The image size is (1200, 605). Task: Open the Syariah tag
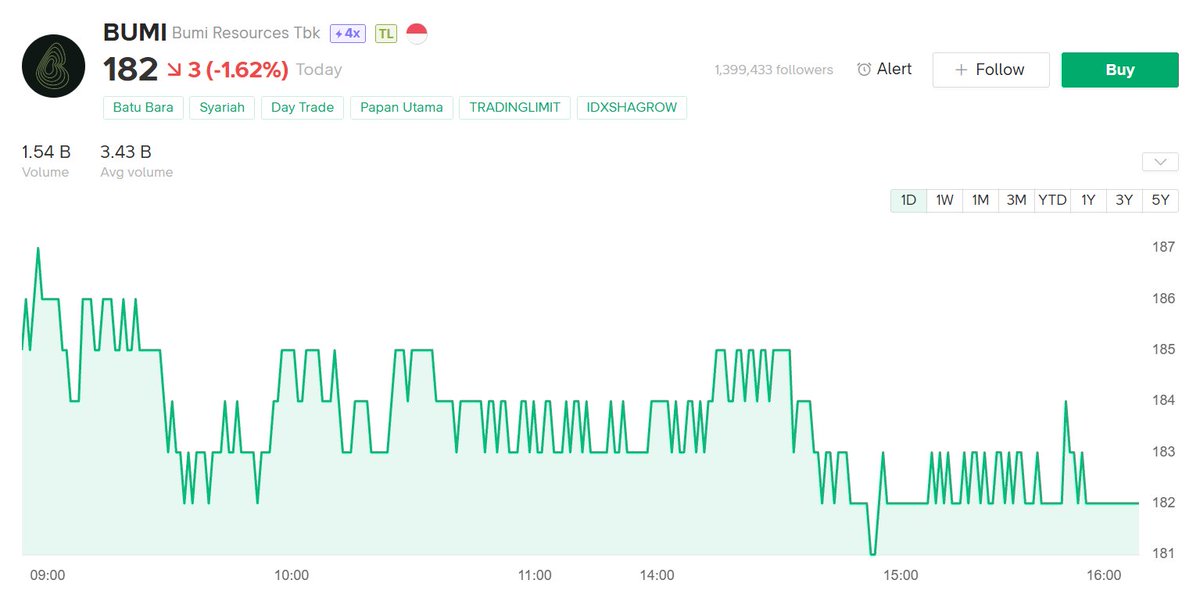tap(222, 107)
